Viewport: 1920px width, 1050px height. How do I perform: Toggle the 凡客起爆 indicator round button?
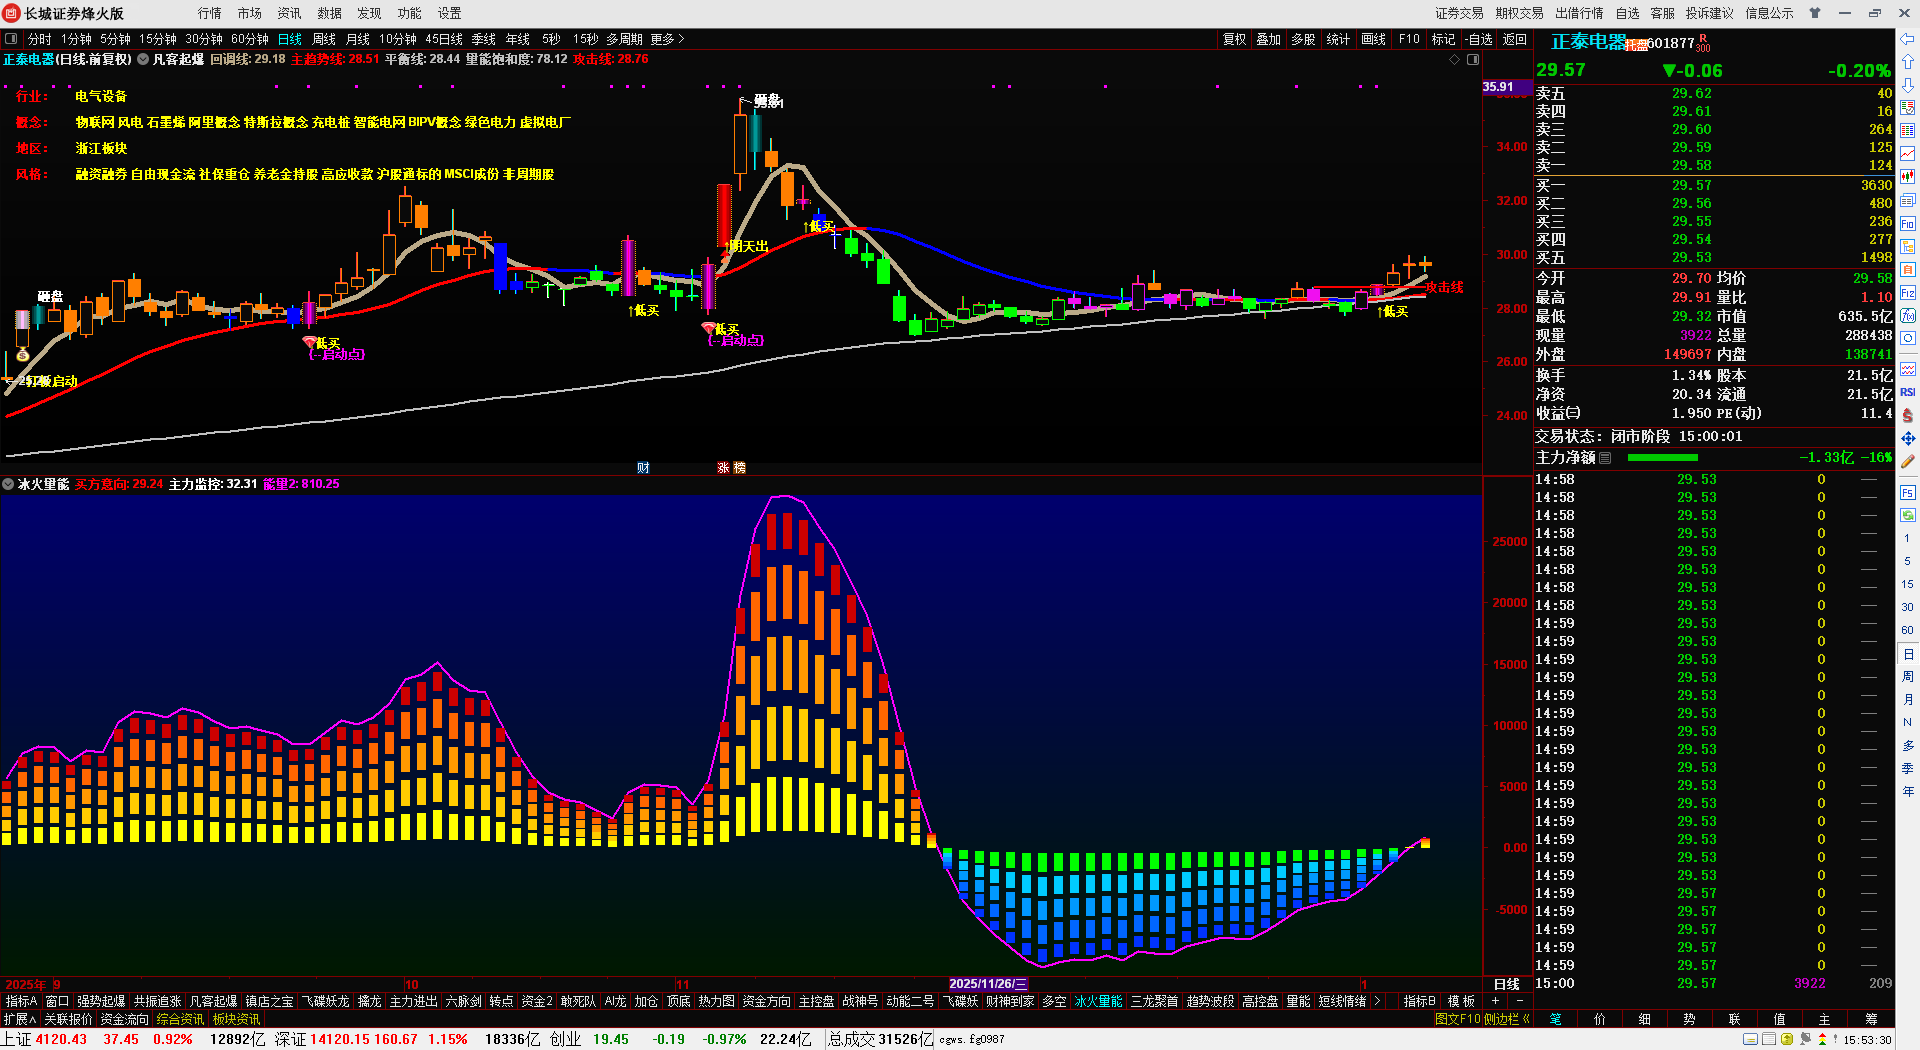point(143,60)
